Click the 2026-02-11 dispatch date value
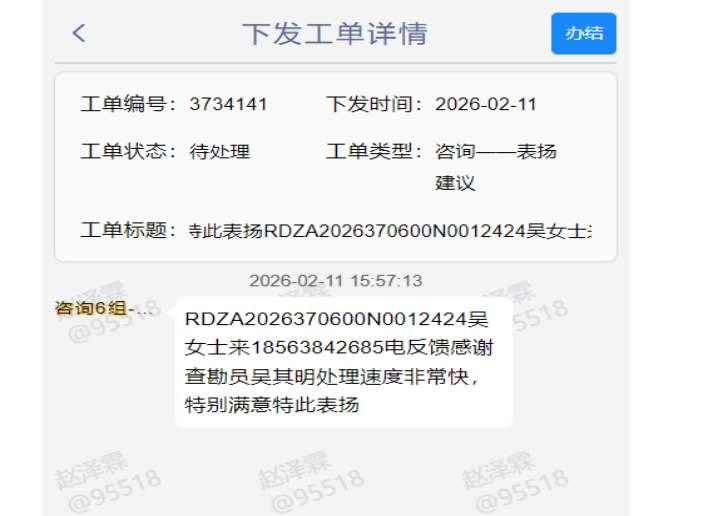Image resolution: width=714 pixels, height=516 pixels. pyautogui.click(x=487, y=104)
